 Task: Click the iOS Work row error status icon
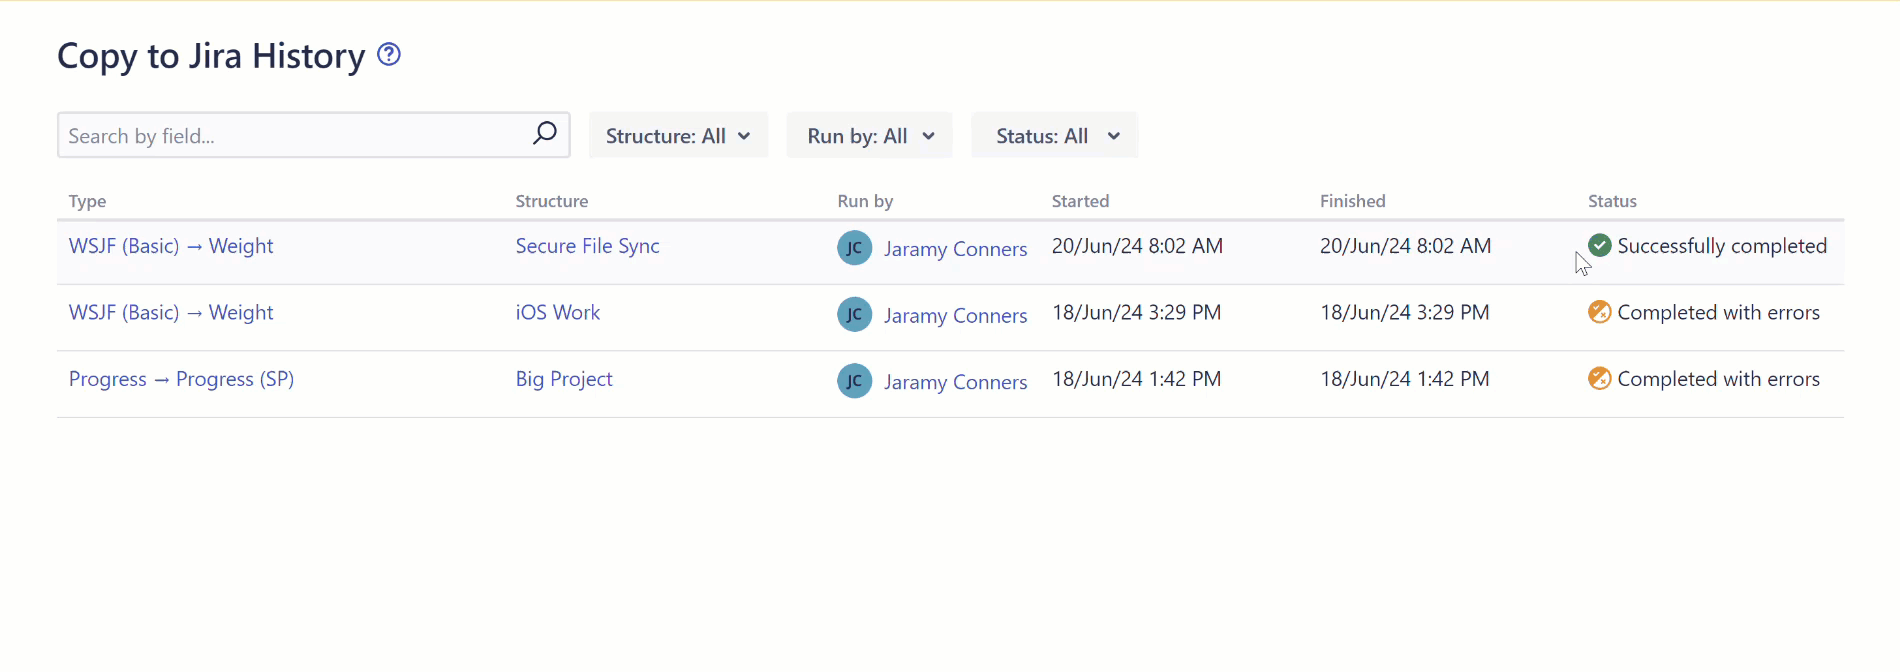pos(1599,312)
